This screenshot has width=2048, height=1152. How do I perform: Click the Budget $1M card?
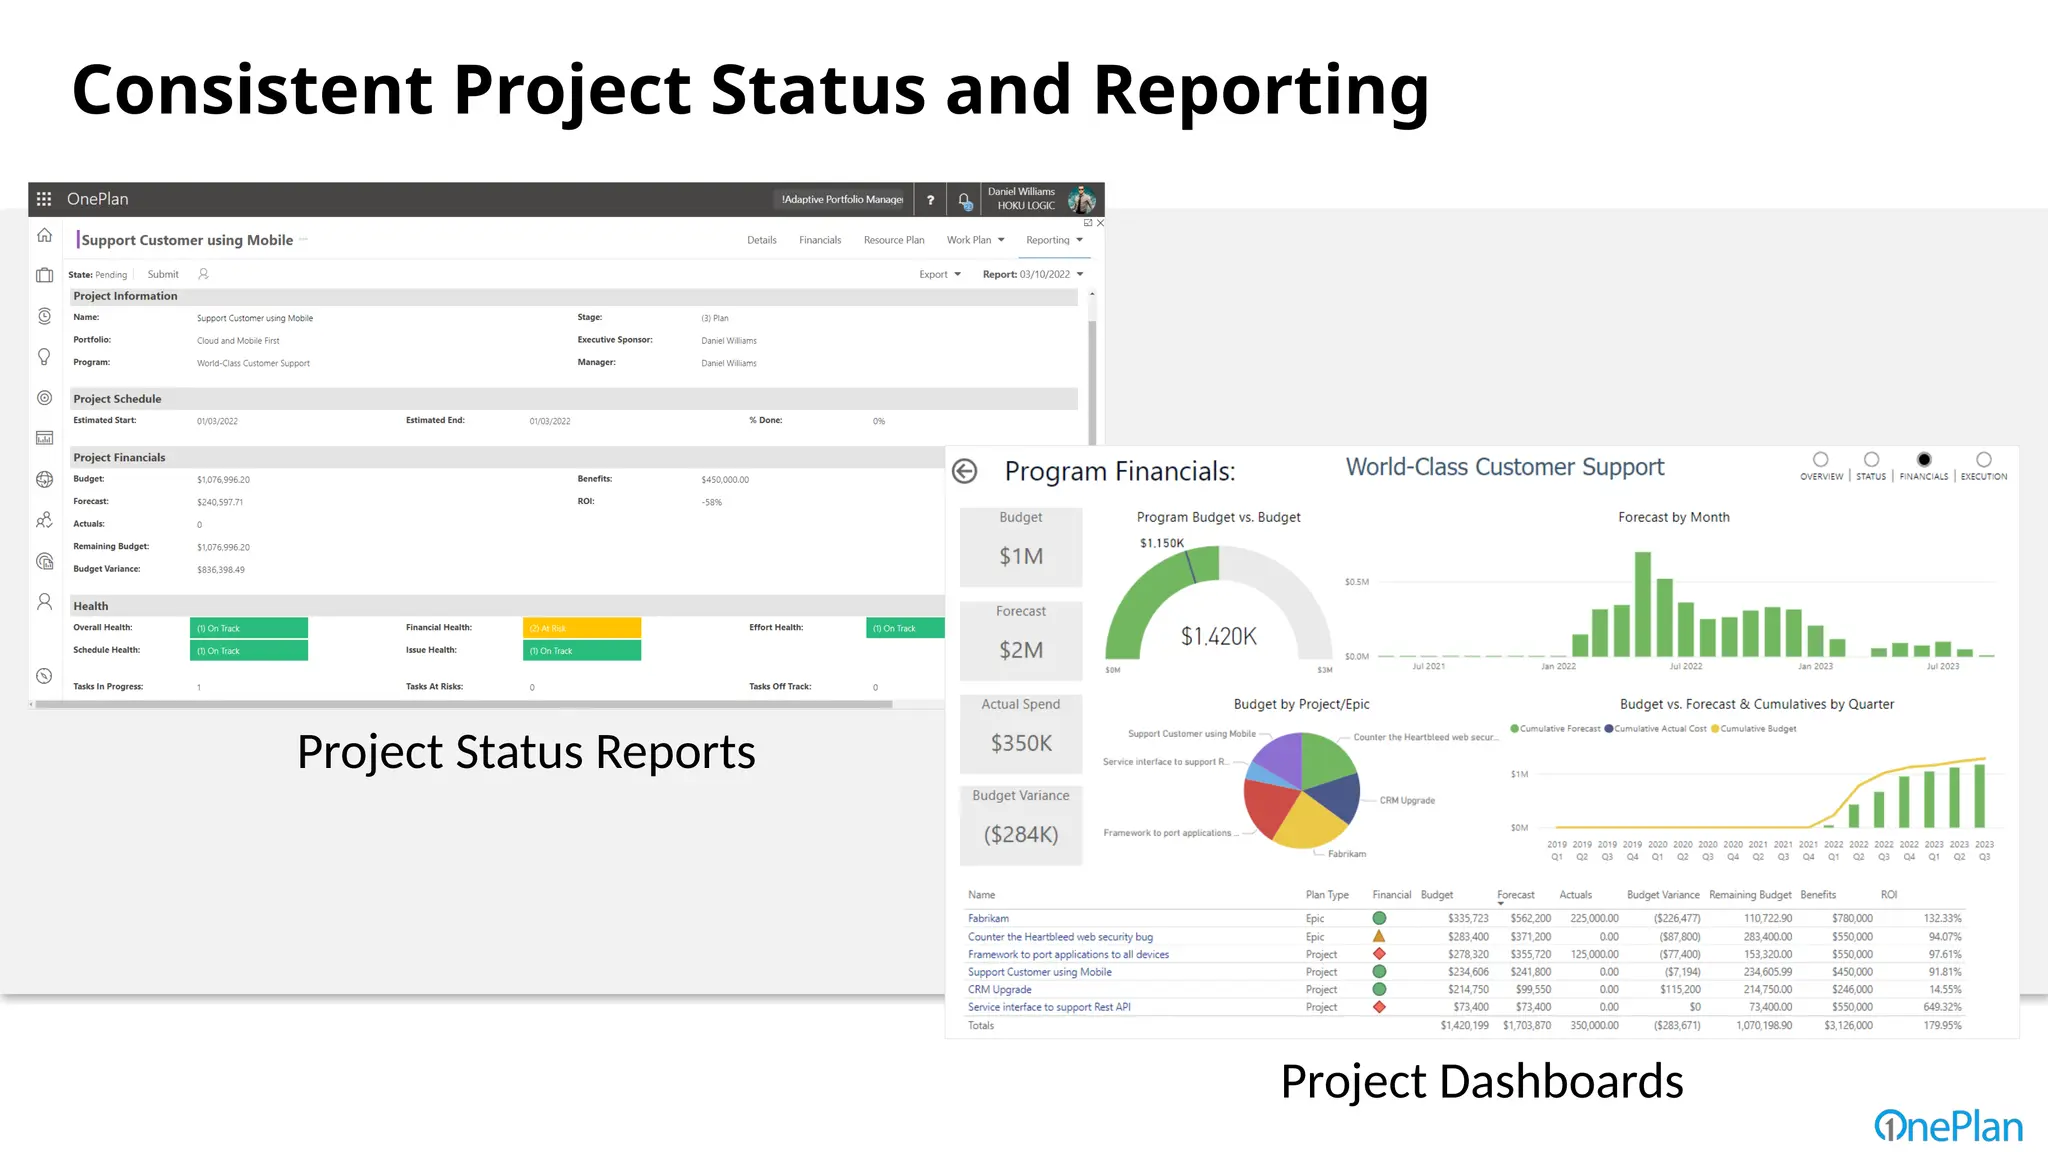pyautogui.click(x=1021, y=547)
